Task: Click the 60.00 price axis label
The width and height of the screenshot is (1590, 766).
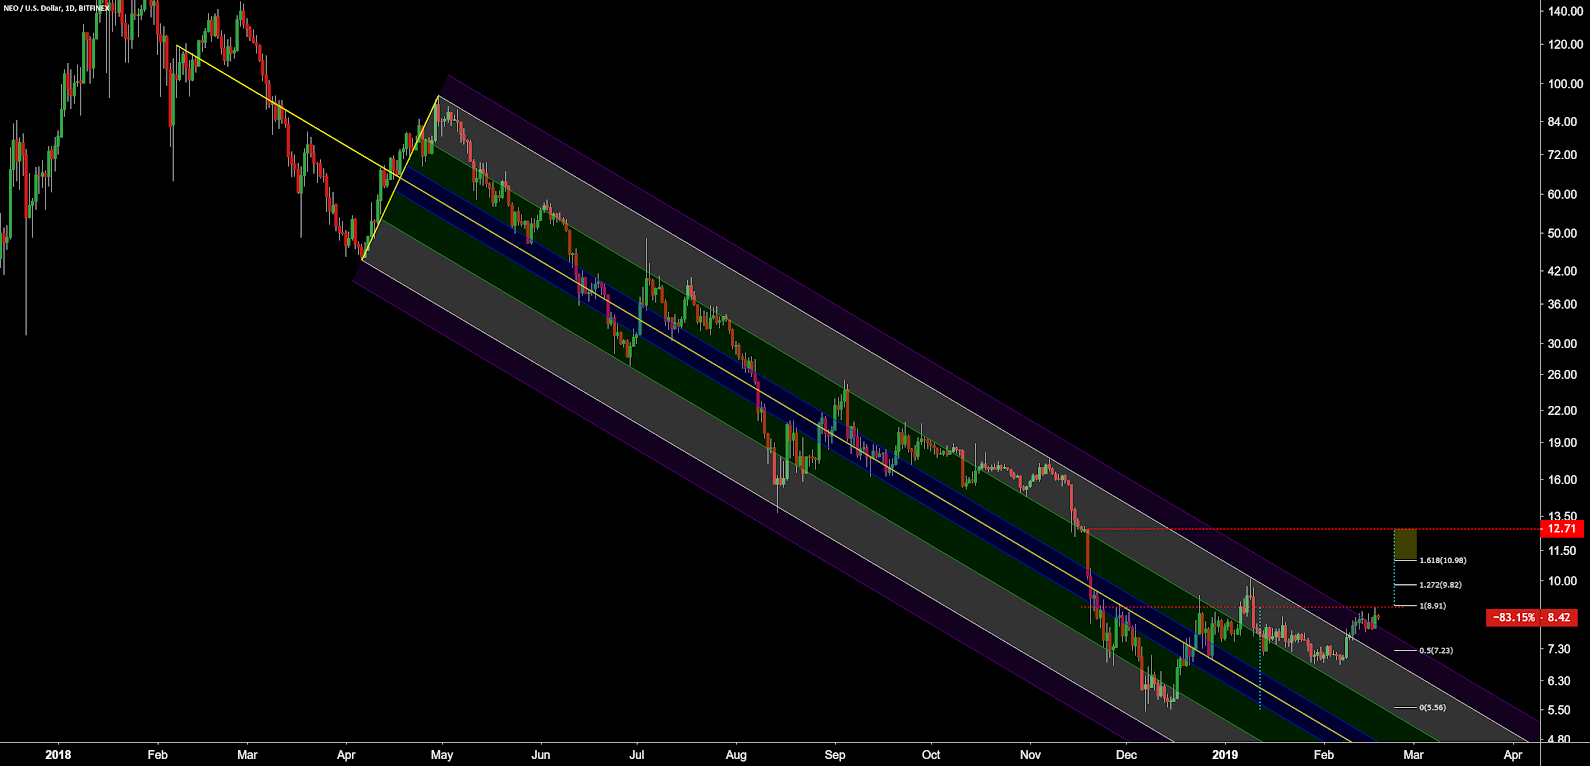Action: 1564,195
